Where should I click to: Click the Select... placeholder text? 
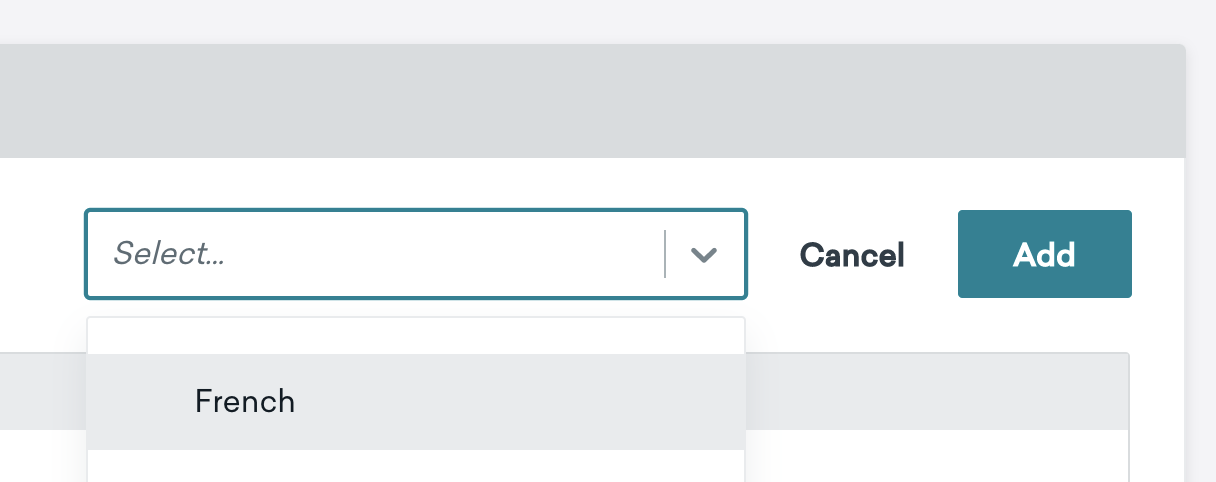click(169, 254)
